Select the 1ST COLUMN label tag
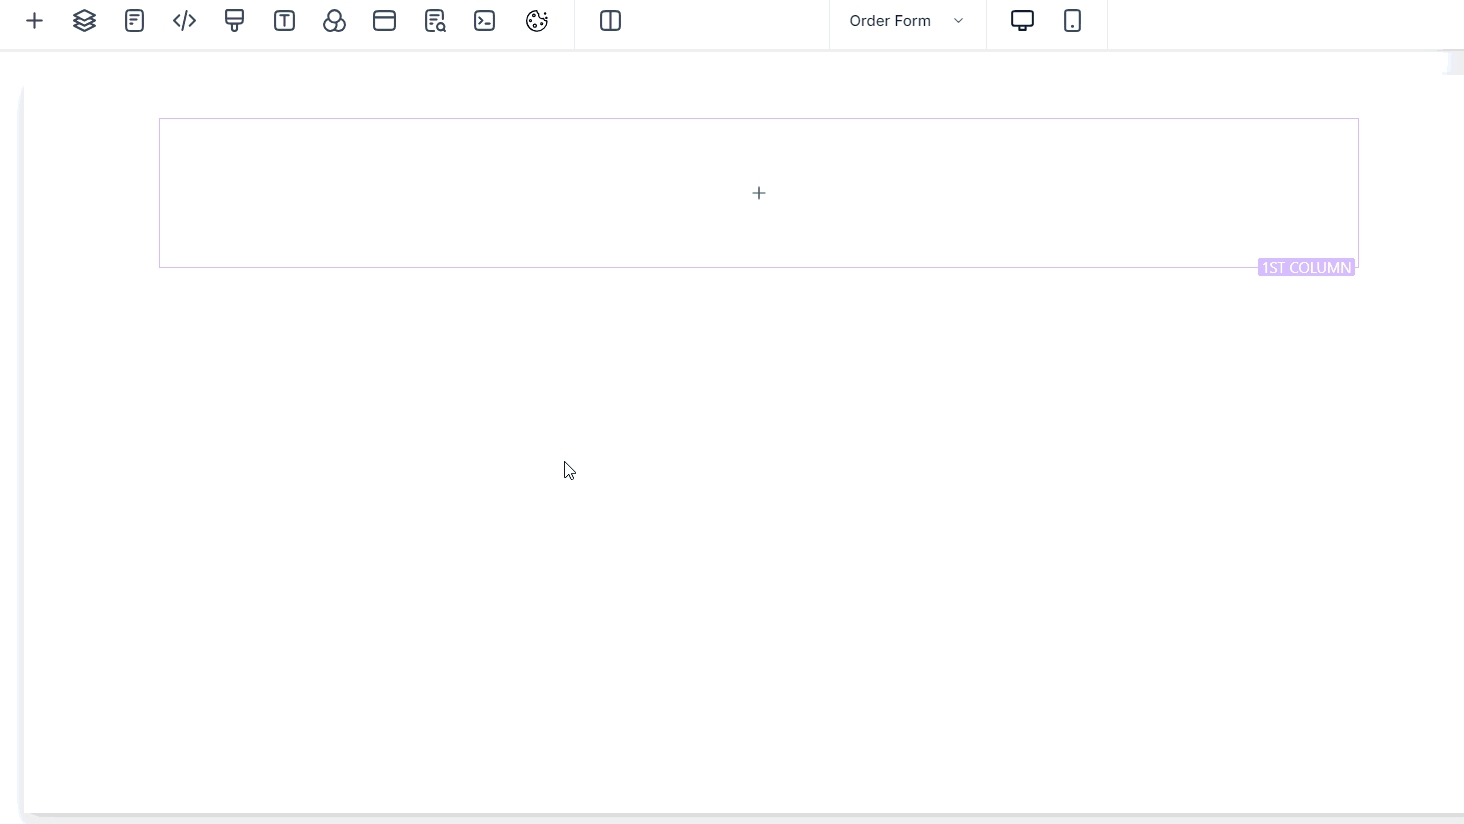 (x=1306, y=268)
